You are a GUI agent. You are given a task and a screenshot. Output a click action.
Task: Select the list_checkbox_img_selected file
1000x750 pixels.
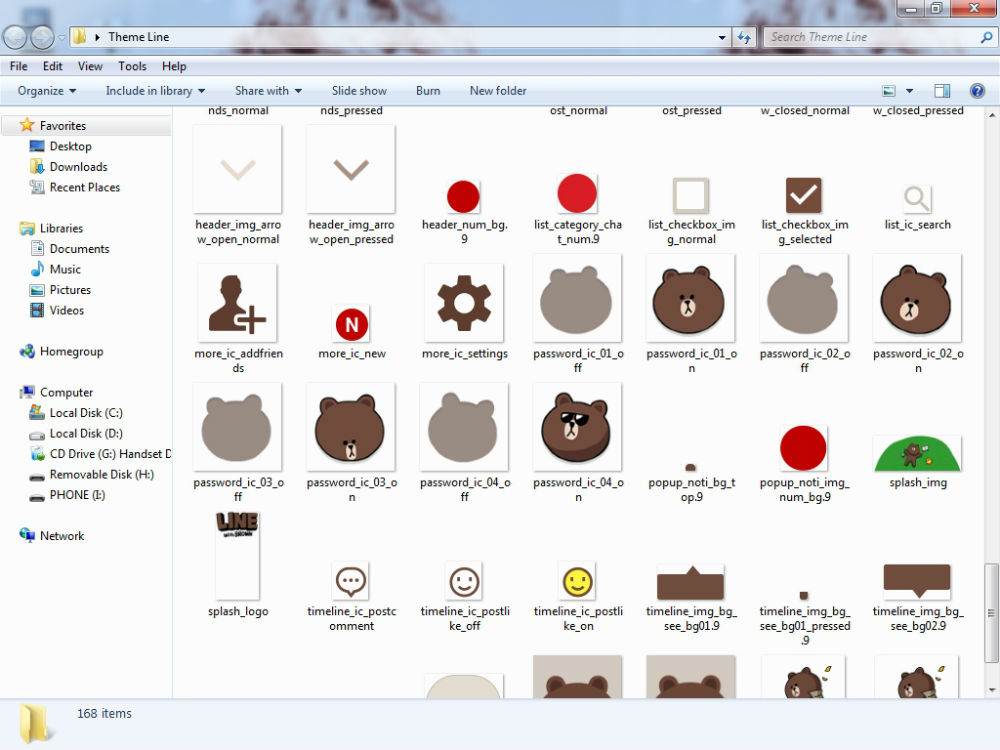pyautogui.click(x=804, y=195)
